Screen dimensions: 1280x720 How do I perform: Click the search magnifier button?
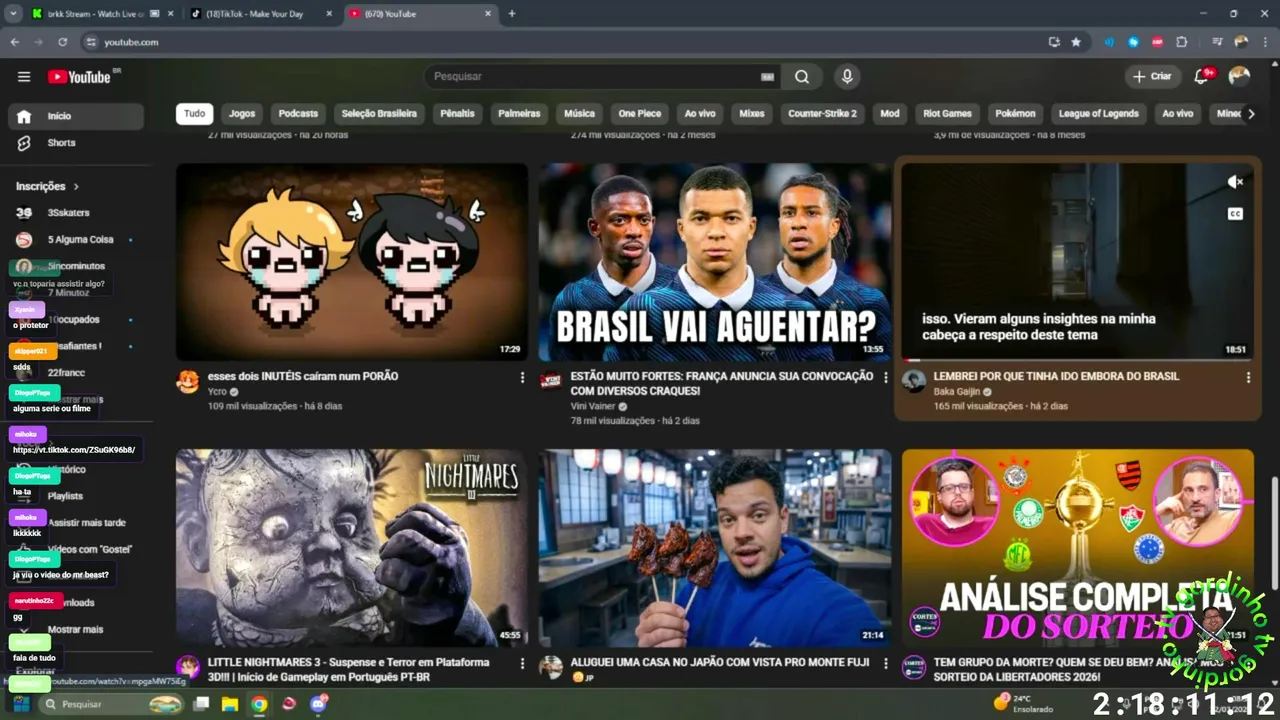pyautogui.click(x=802, y=77)
